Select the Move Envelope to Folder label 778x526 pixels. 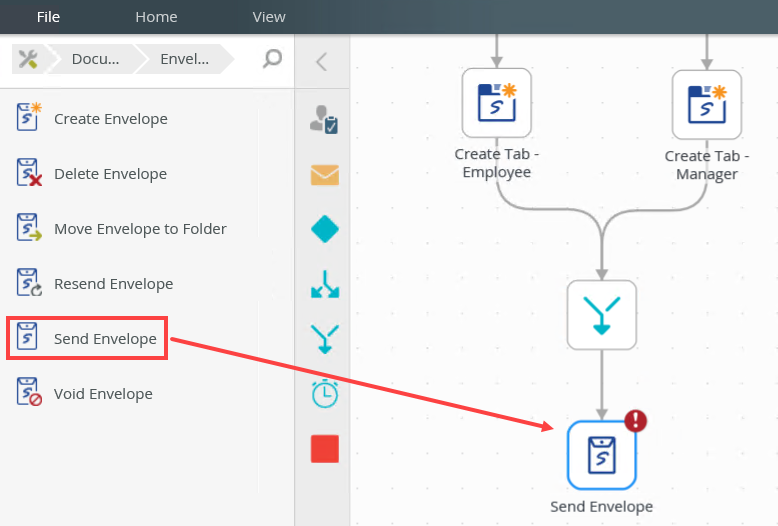[140, 229]
